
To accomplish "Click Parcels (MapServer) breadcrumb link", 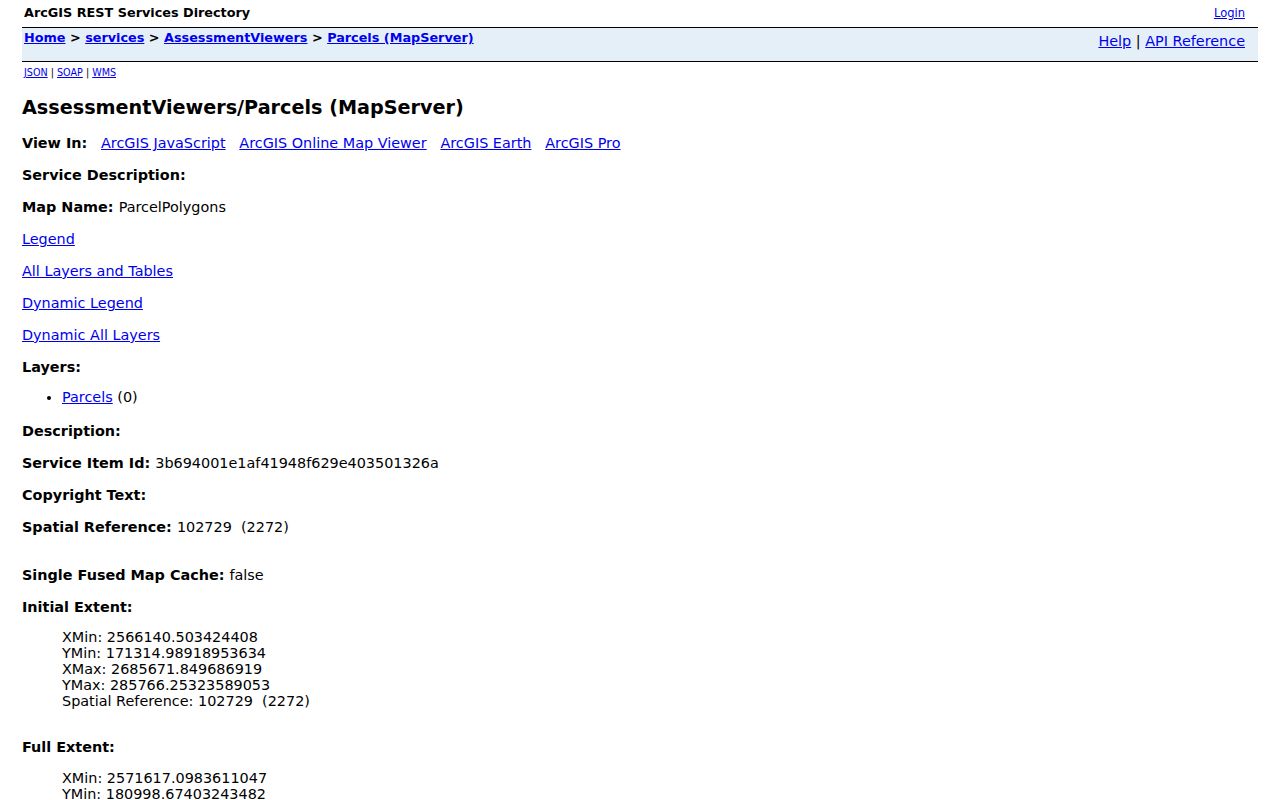I will (x=400, y=38).
